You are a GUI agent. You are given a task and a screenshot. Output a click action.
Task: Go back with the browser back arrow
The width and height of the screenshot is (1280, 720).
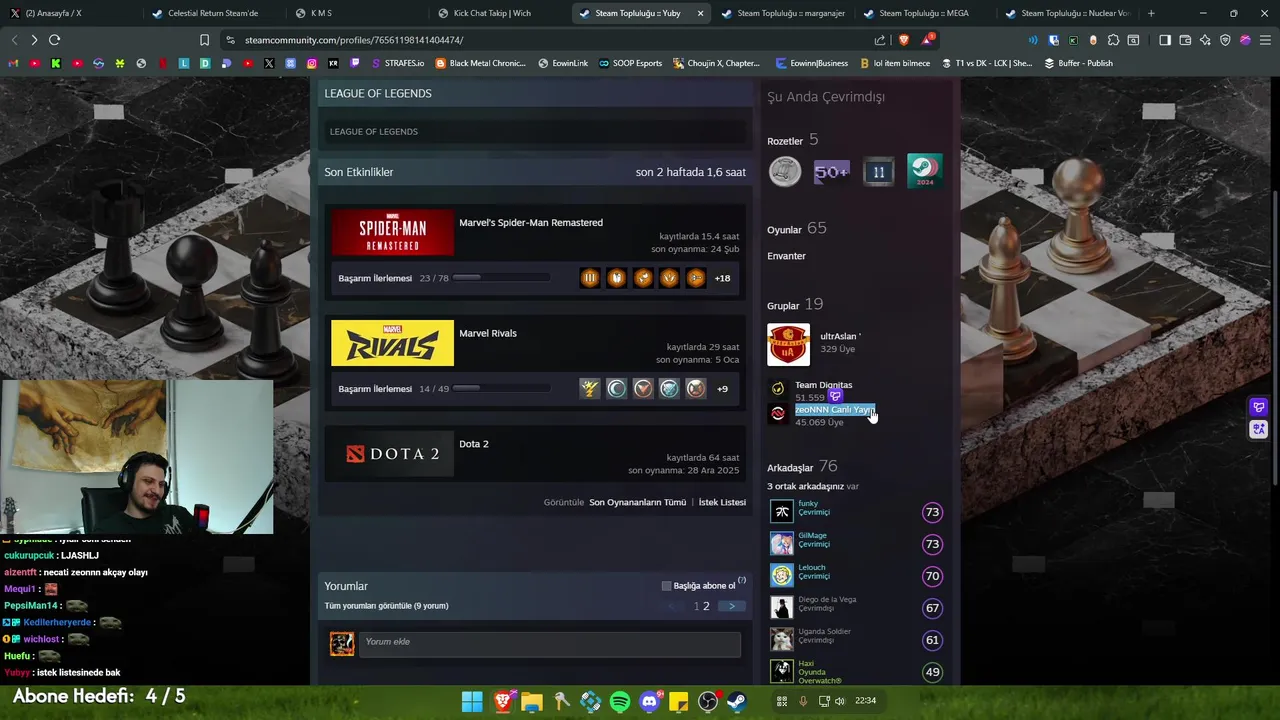pyautogui.click(x=14, y=40)
